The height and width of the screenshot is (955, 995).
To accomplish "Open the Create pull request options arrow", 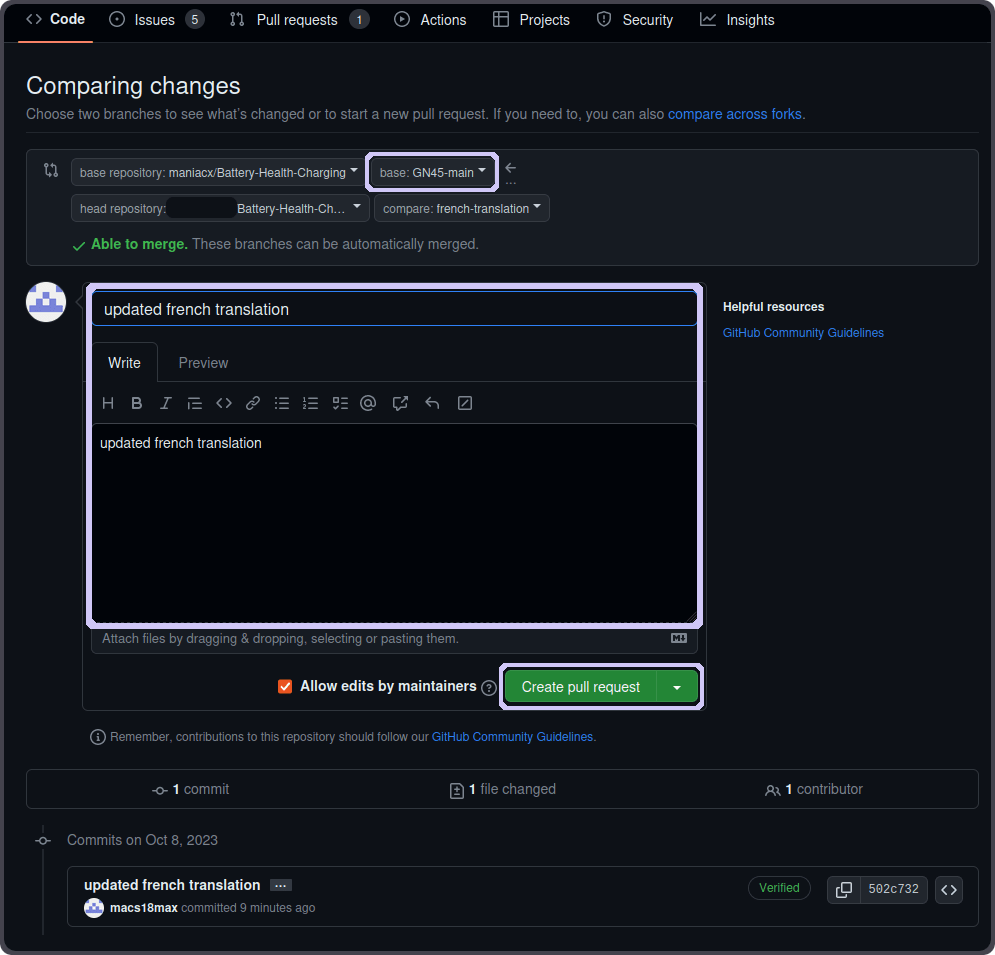I will (x=677, y=687).
